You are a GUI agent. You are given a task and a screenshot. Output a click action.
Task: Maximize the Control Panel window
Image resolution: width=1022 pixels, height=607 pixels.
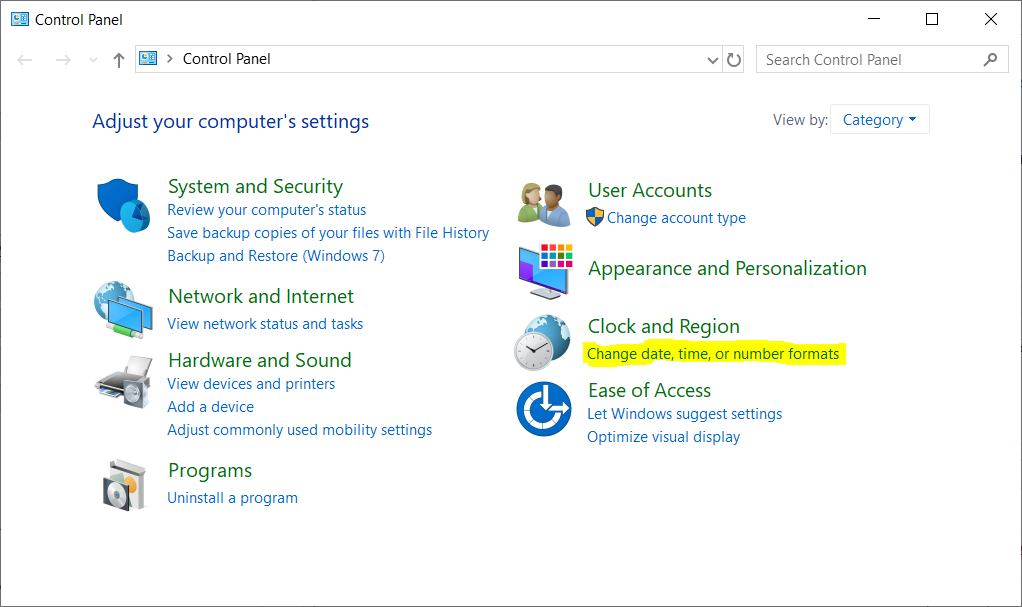(x=932, y=19)
